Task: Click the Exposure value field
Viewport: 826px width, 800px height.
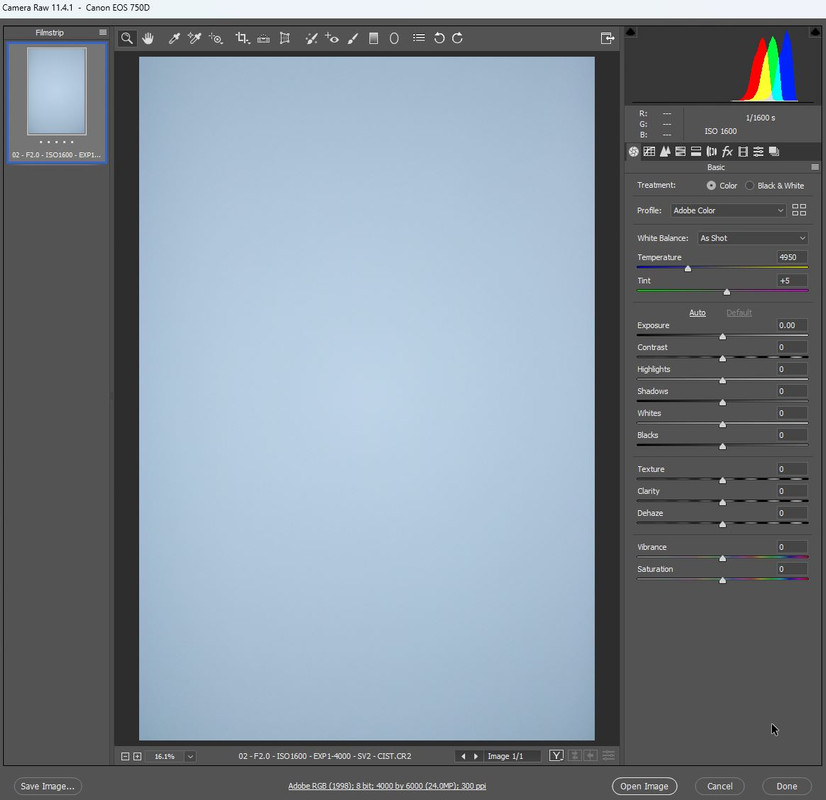Action: [792, 325]
